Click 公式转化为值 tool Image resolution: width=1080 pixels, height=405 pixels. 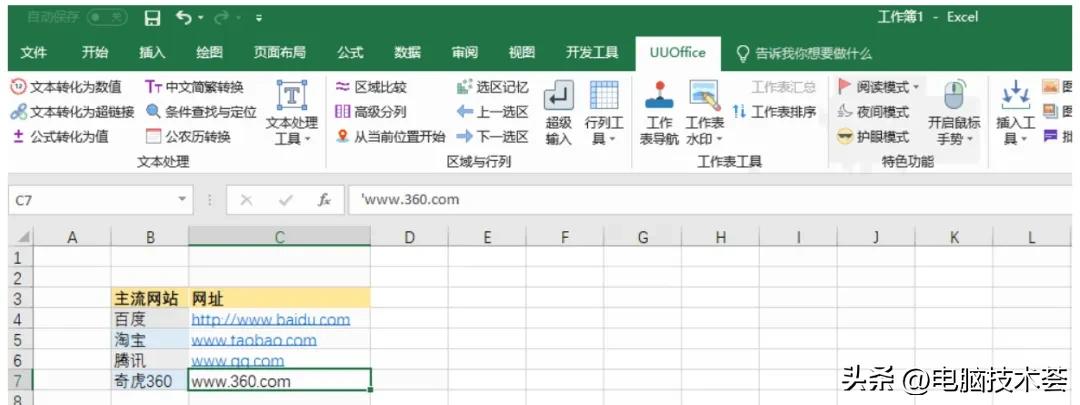coord(60,136)
